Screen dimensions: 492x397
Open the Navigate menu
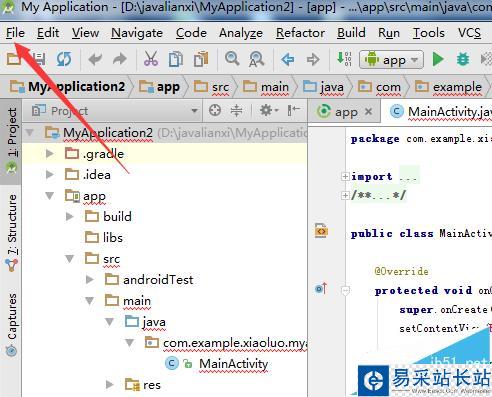click(x=137, y=33)
